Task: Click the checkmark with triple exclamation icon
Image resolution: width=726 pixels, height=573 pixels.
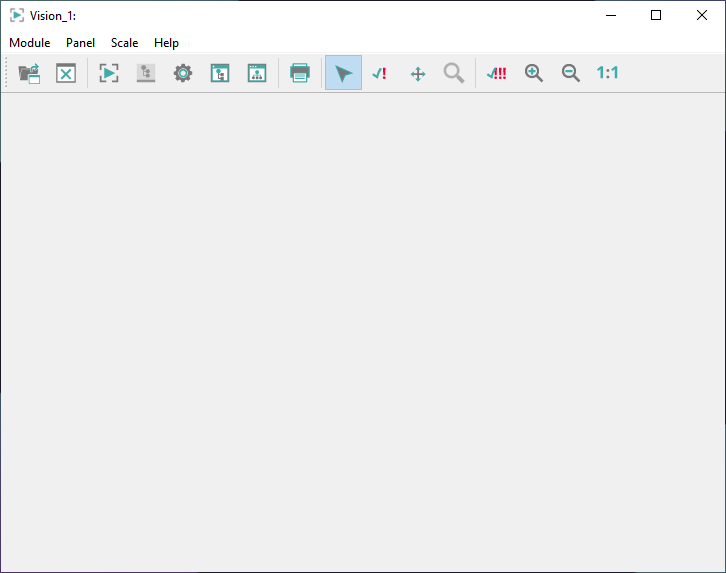Action: coord(496,73)
